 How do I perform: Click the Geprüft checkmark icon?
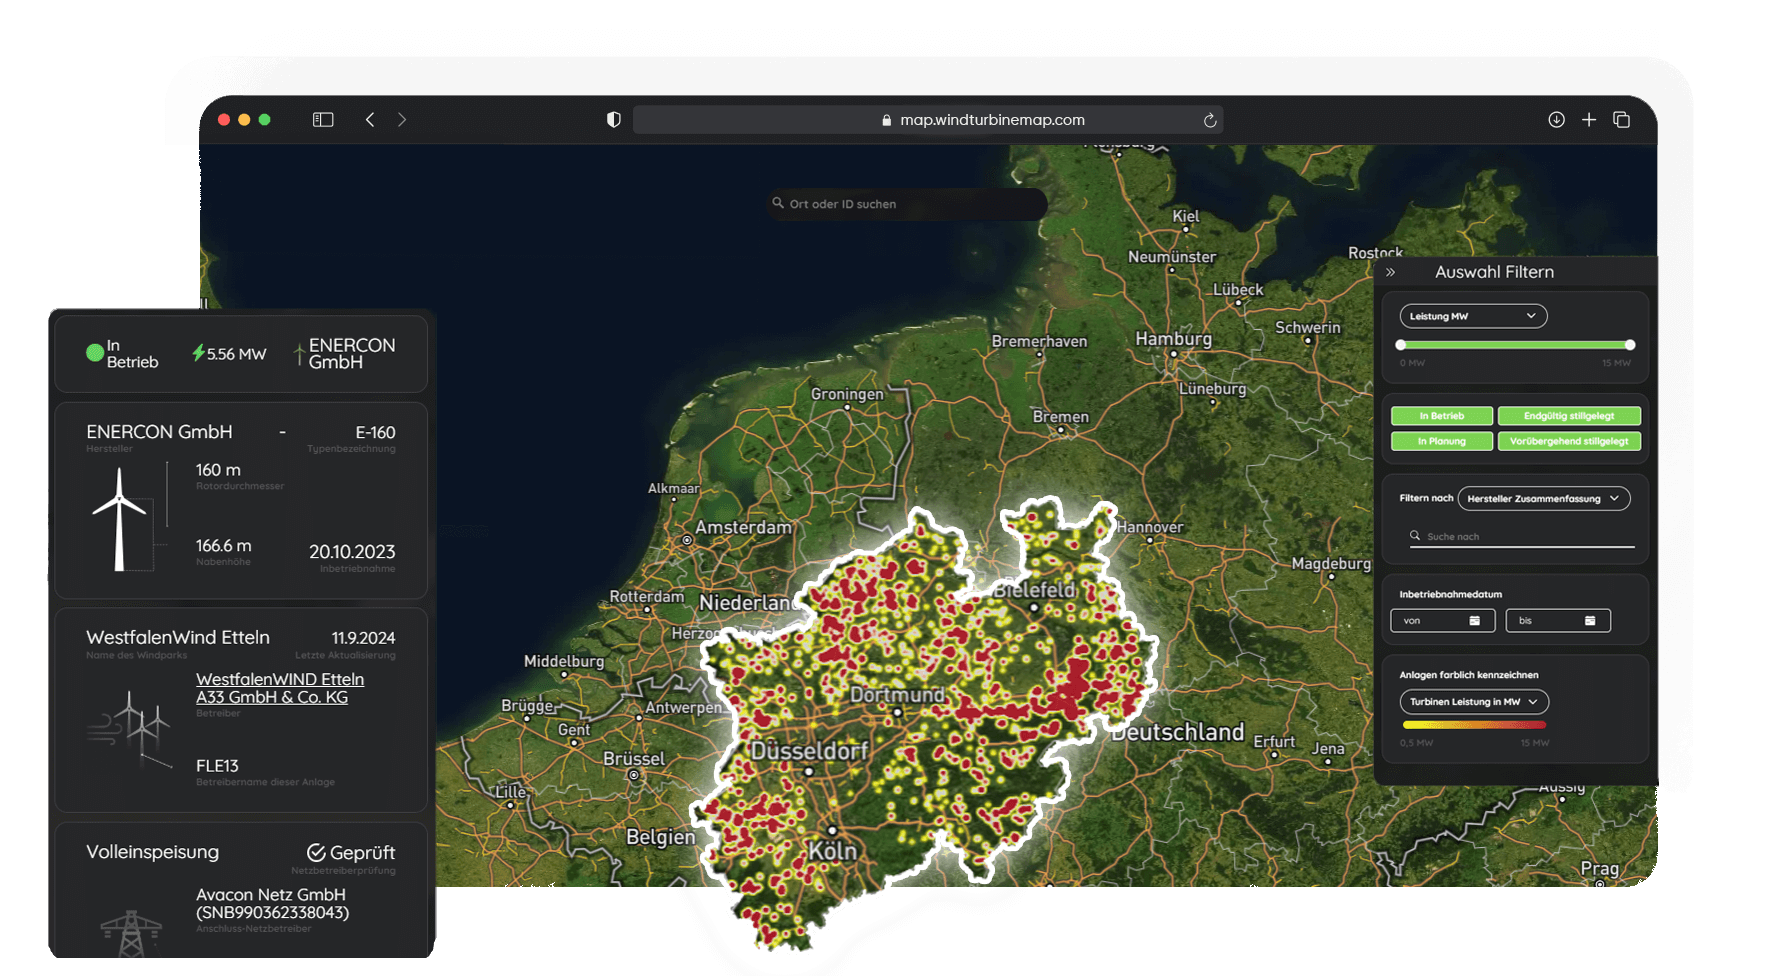click(315, 851)
